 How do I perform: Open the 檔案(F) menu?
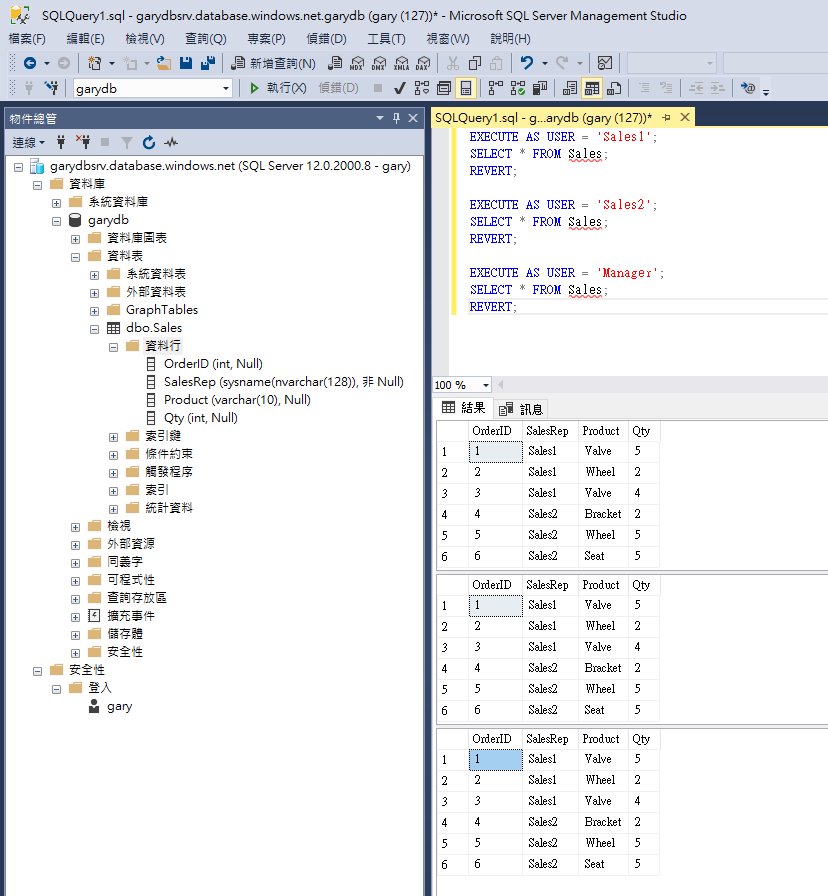point(27,39)
